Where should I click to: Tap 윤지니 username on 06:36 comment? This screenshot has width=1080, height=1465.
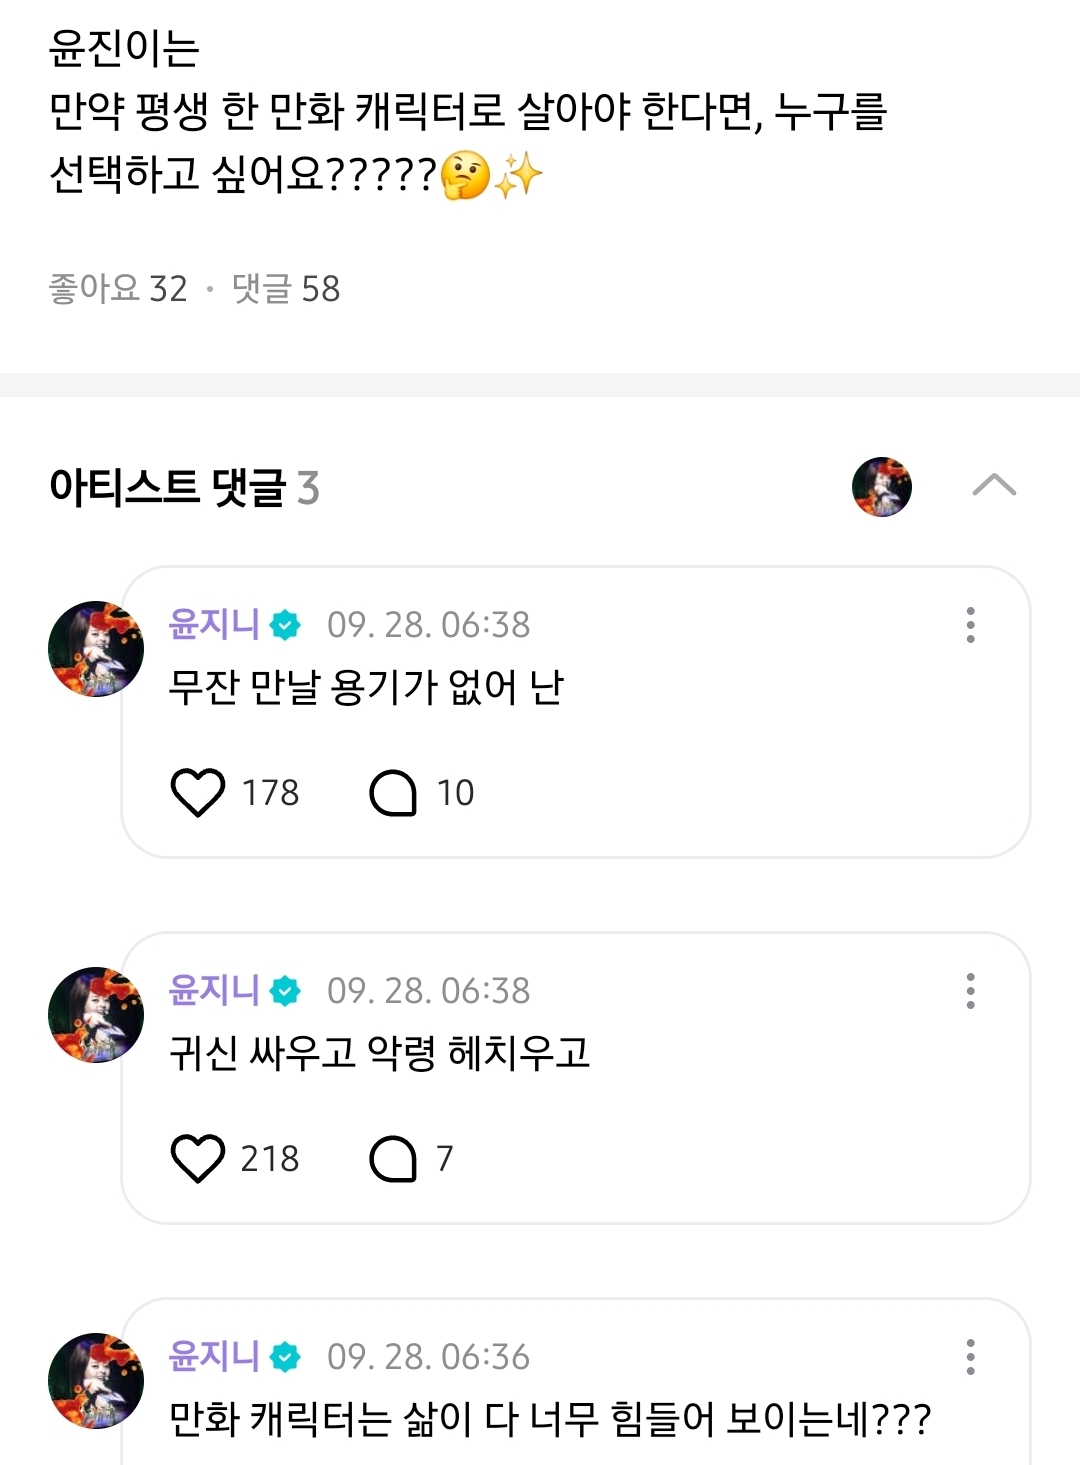click(214, 1357)
